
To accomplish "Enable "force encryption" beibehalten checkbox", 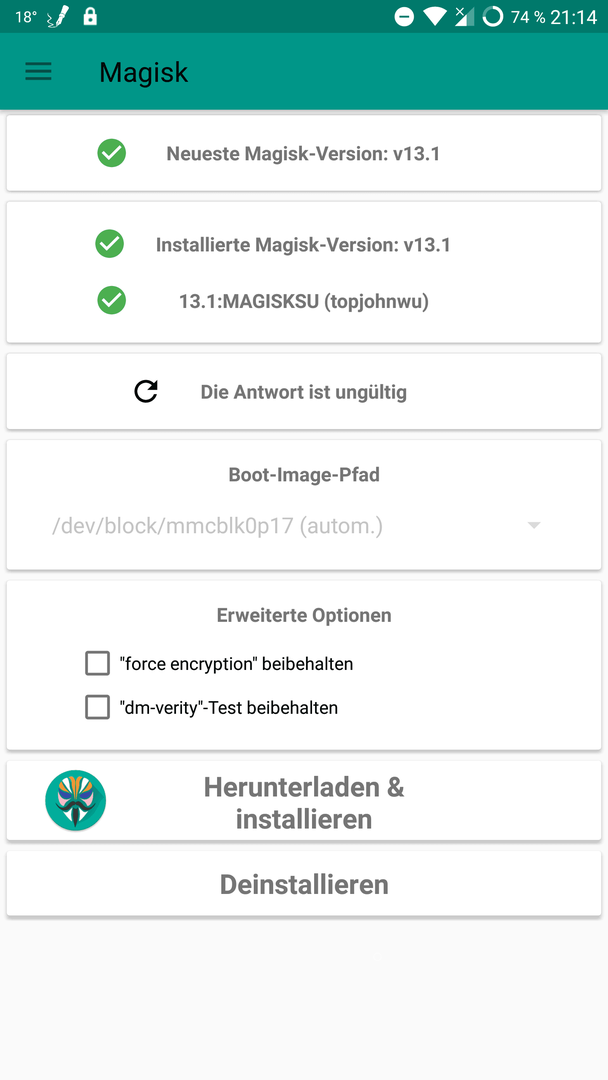I will point(98,664).
